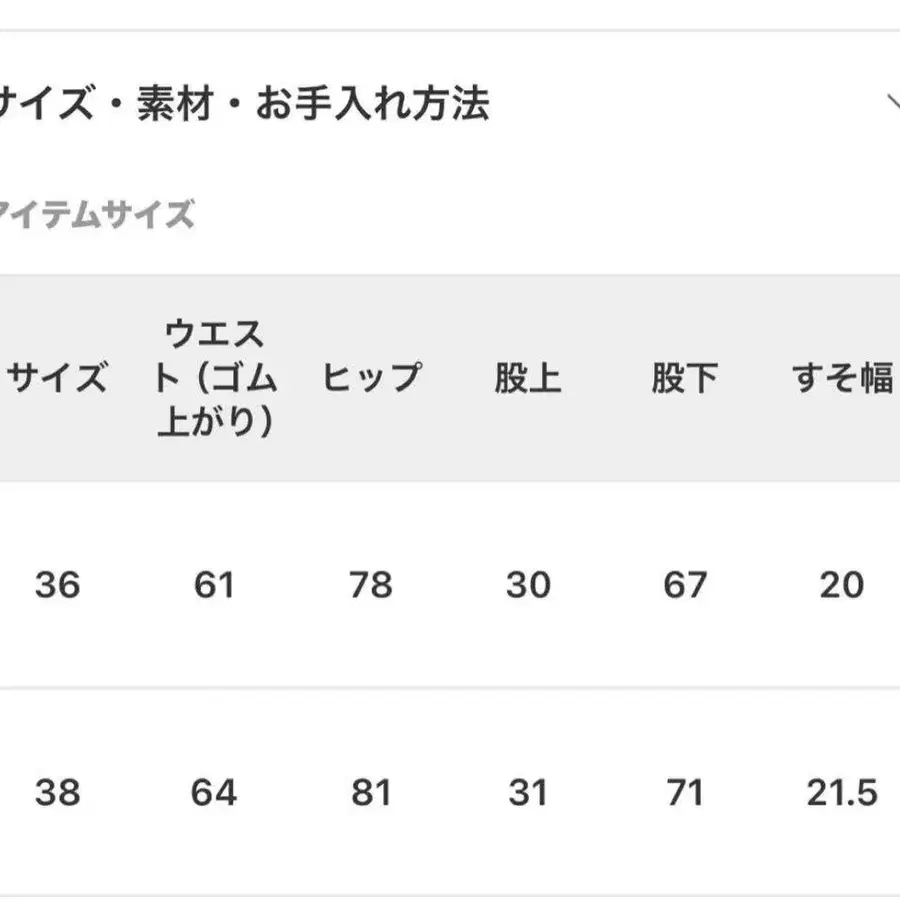
Task: Click hip value 78 in the table
Action: click(371, 585)
